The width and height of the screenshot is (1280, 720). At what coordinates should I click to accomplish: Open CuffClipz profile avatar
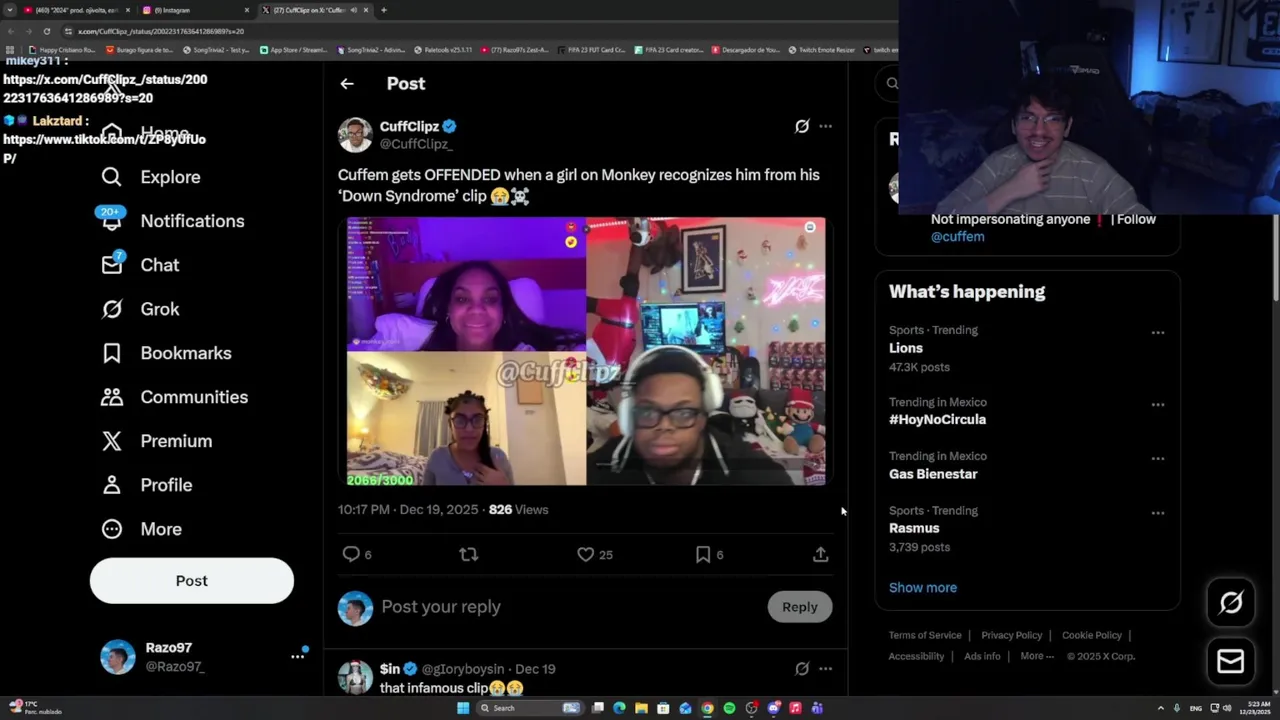[355, 135]
